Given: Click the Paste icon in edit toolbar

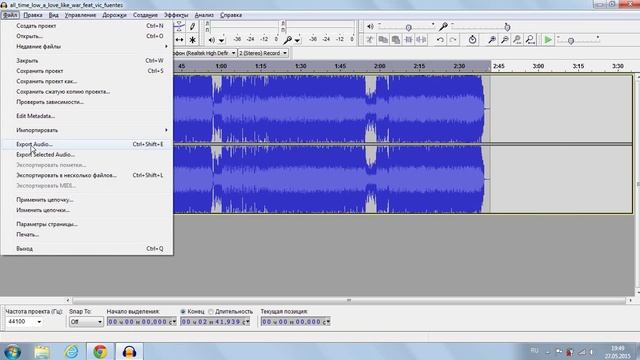Looking at the screenshot, I should (x=396, y=40).
